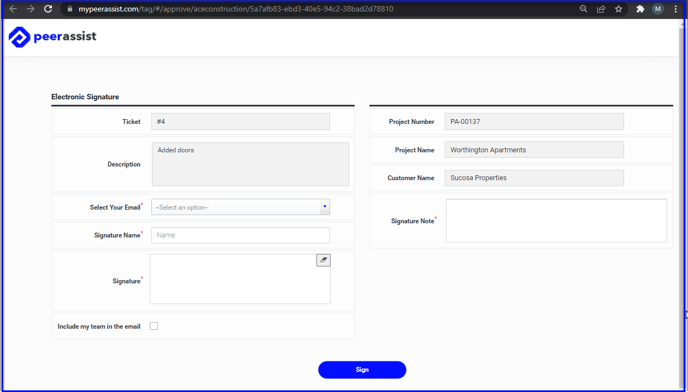Image resolution: width=688 pixels, height=392 pixels.
Task: Clear signature with the eraser icon
Action: pos(323,260)
